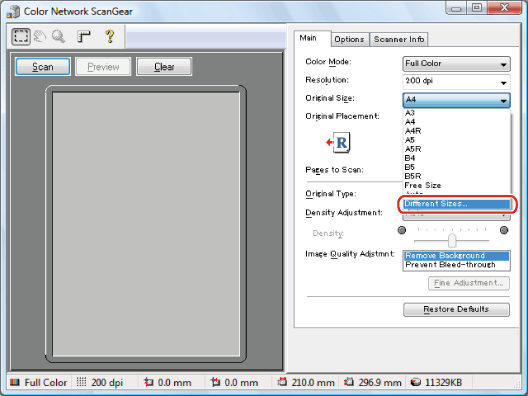Screen dimensions: 528x396
Task: Choose the hand move tool
Action: [40, 36]
